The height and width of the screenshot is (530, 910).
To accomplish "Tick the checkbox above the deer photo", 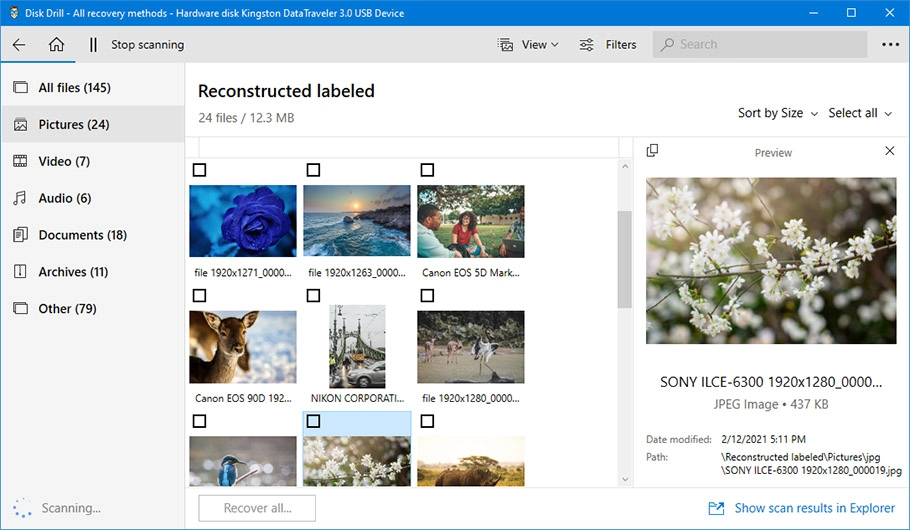I will click(199, 296).
